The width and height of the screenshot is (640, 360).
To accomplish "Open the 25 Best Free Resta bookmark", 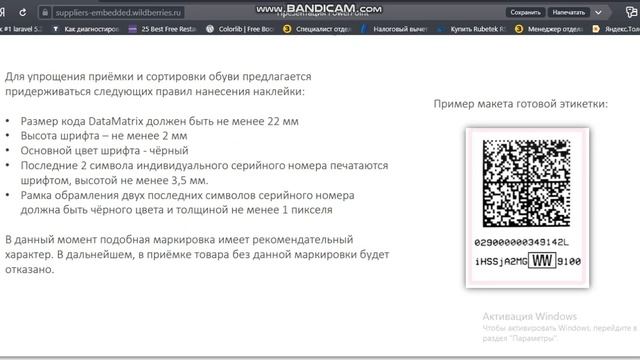I will (162, 29).
